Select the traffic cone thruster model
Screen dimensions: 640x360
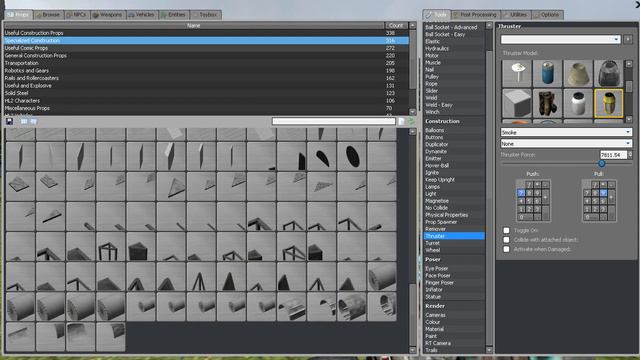578,73
